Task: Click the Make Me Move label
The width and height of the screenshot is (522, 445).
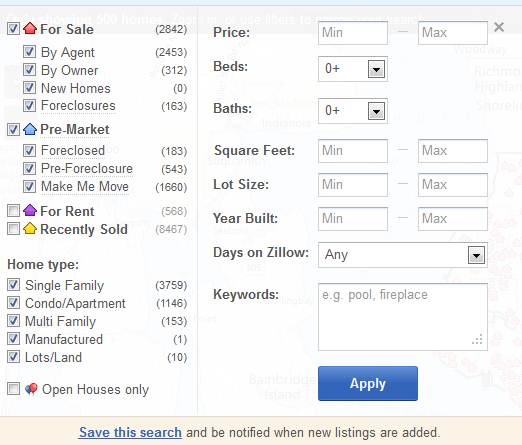Action: pyautogui.click(x=85, y=186)
